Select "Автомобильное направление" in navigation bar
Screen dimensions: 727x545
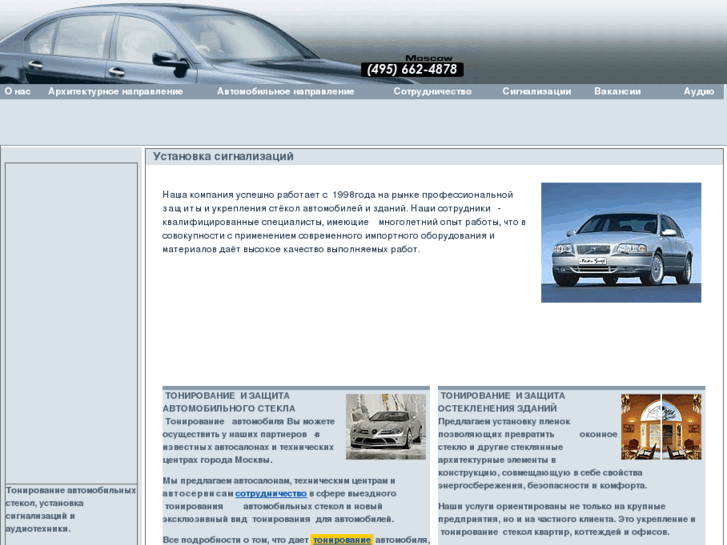pos(286,91)
